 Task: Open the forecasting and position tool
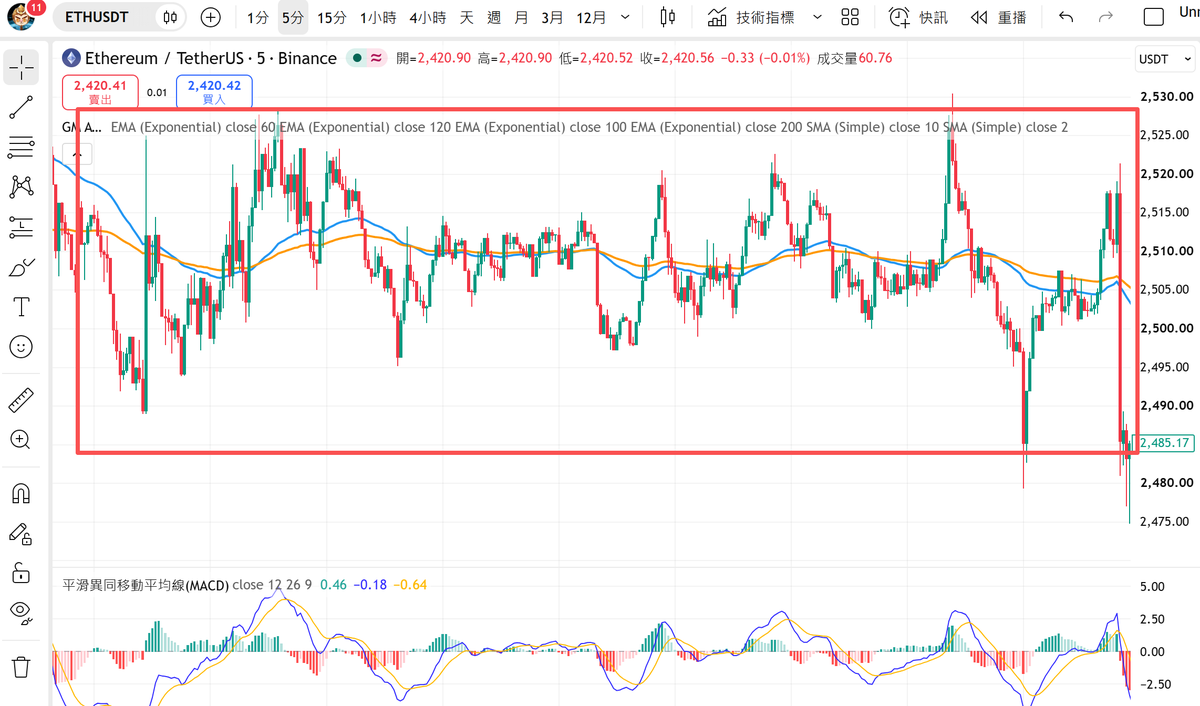point(21,226)
